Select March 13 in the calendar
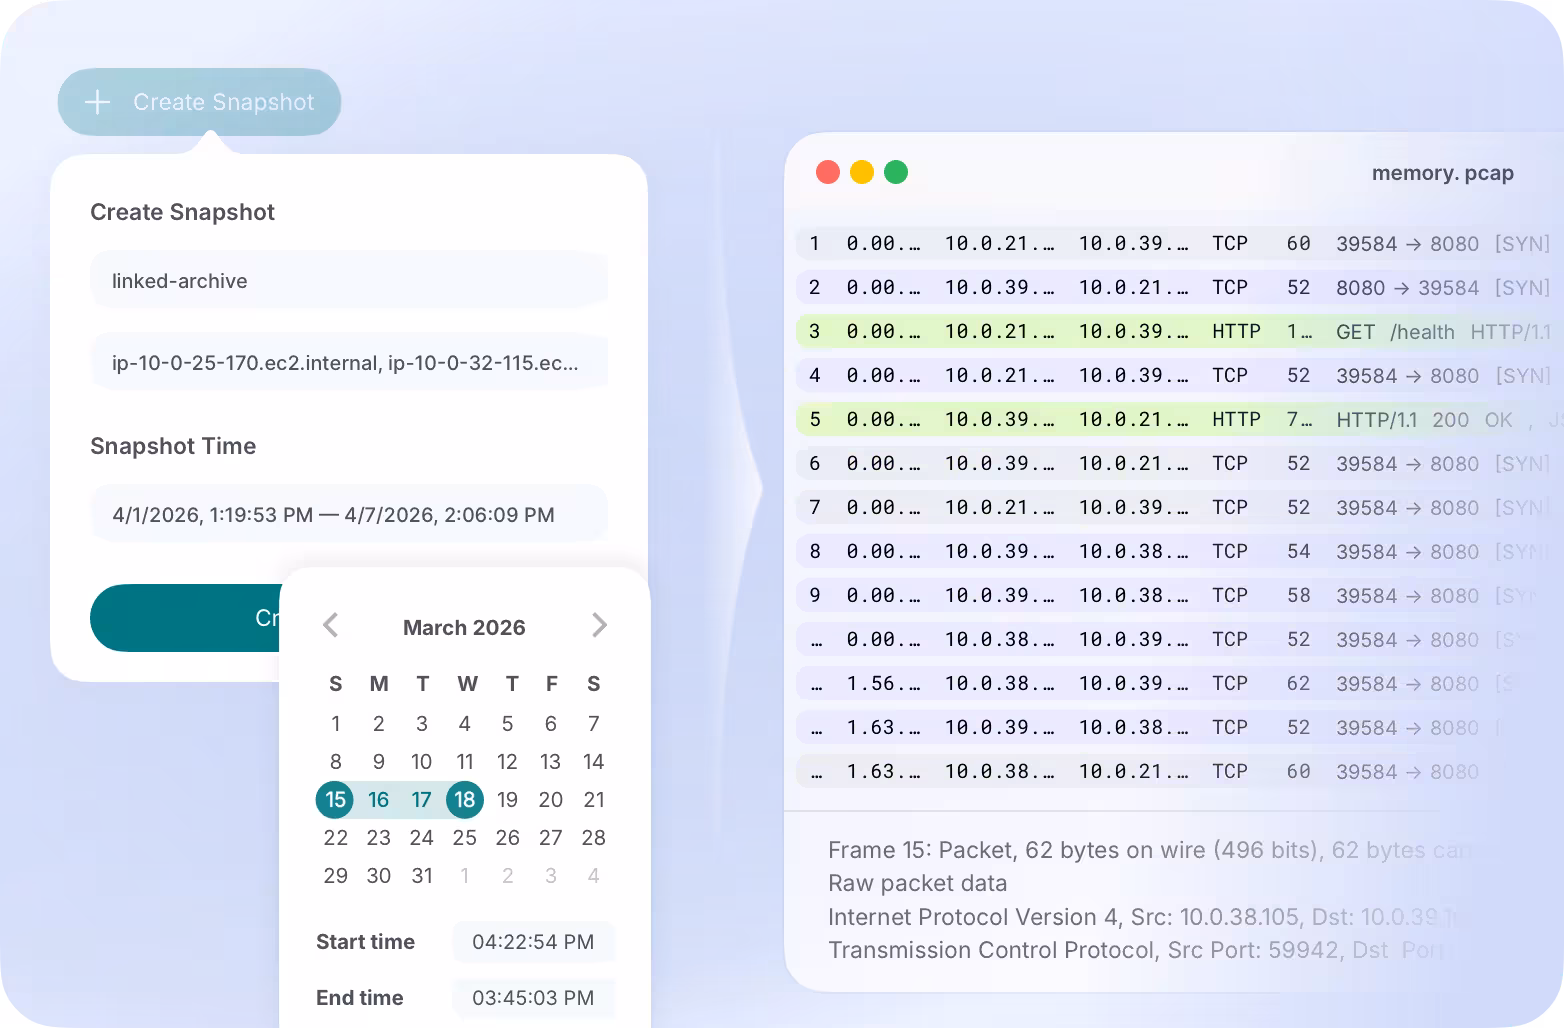1564x1028 pixels. [x=551, y=762]
